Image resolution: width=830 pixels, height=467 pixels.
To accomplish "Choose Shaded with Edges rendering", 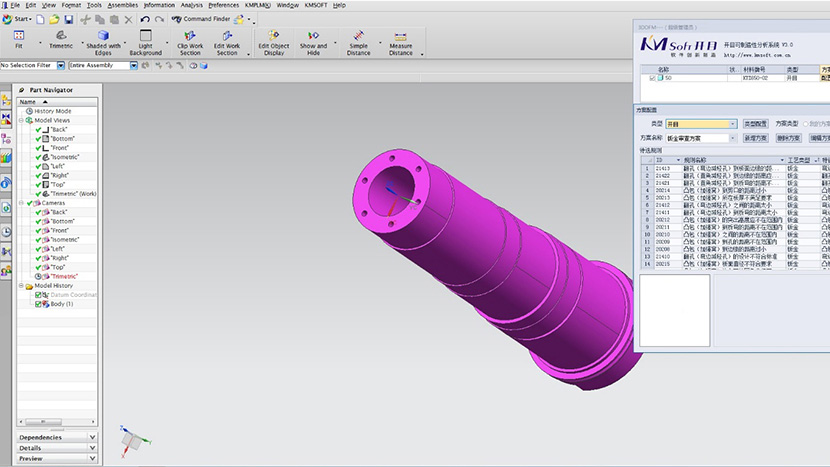I will point(103,38).
